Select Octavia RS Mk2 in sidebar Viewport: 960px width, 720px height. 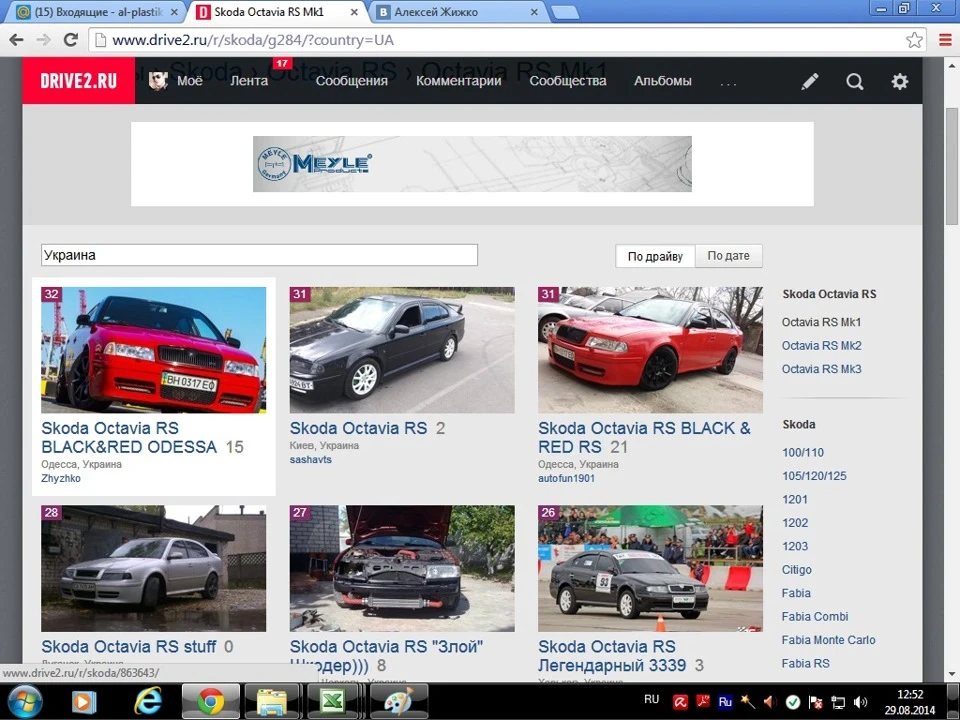coord(822,346)
